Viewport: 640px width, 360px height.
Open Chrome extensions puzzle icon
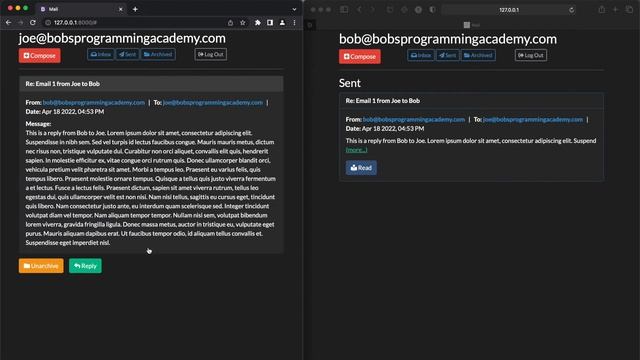click(x=258, y=23)
